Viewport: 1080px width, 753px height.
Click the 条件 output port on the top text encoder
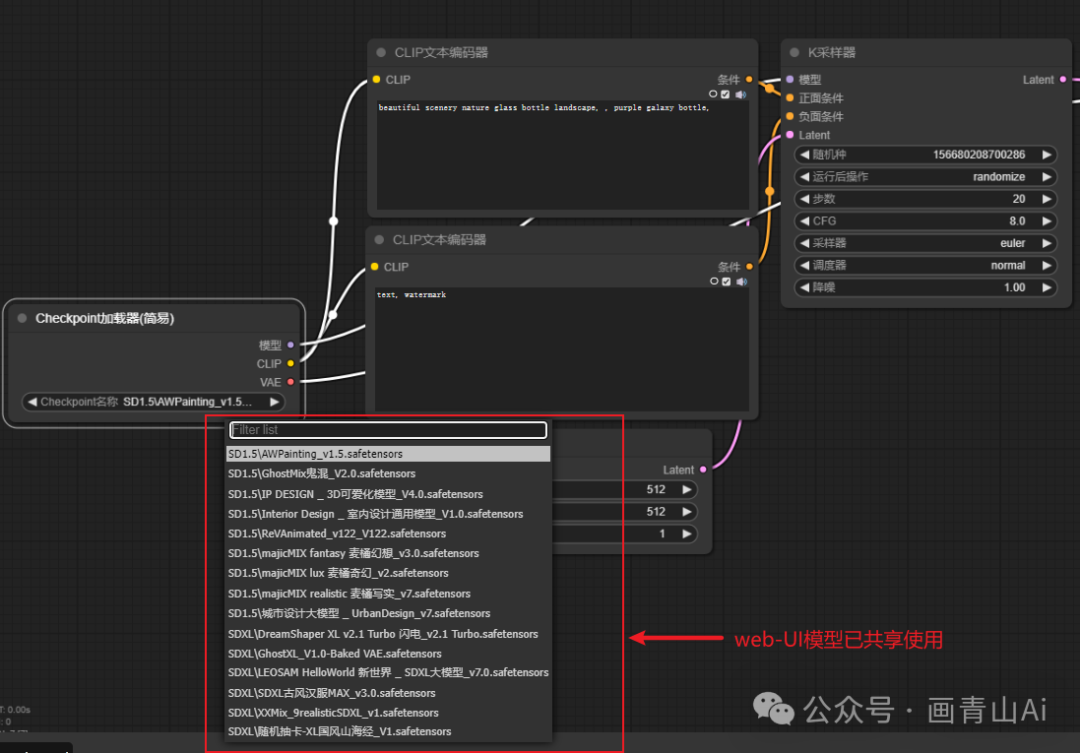click(749, 79)
